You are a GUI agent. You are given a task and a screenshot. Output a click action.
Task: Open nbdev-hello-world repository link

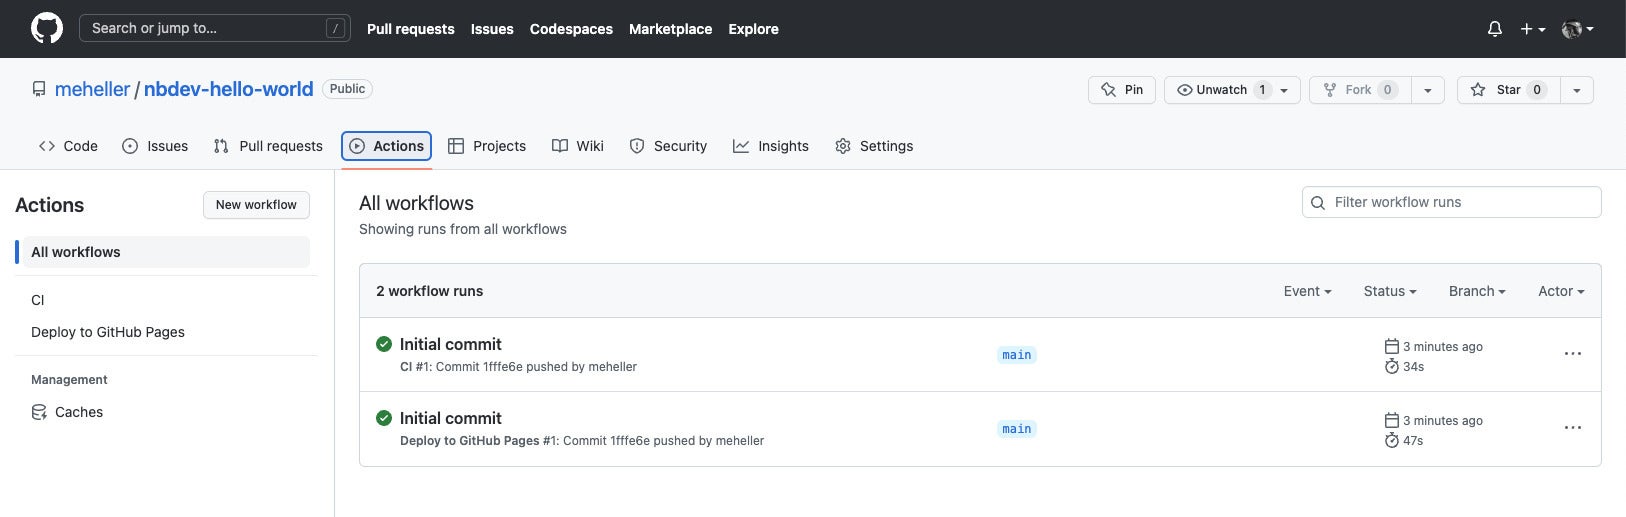coord(228,89)
